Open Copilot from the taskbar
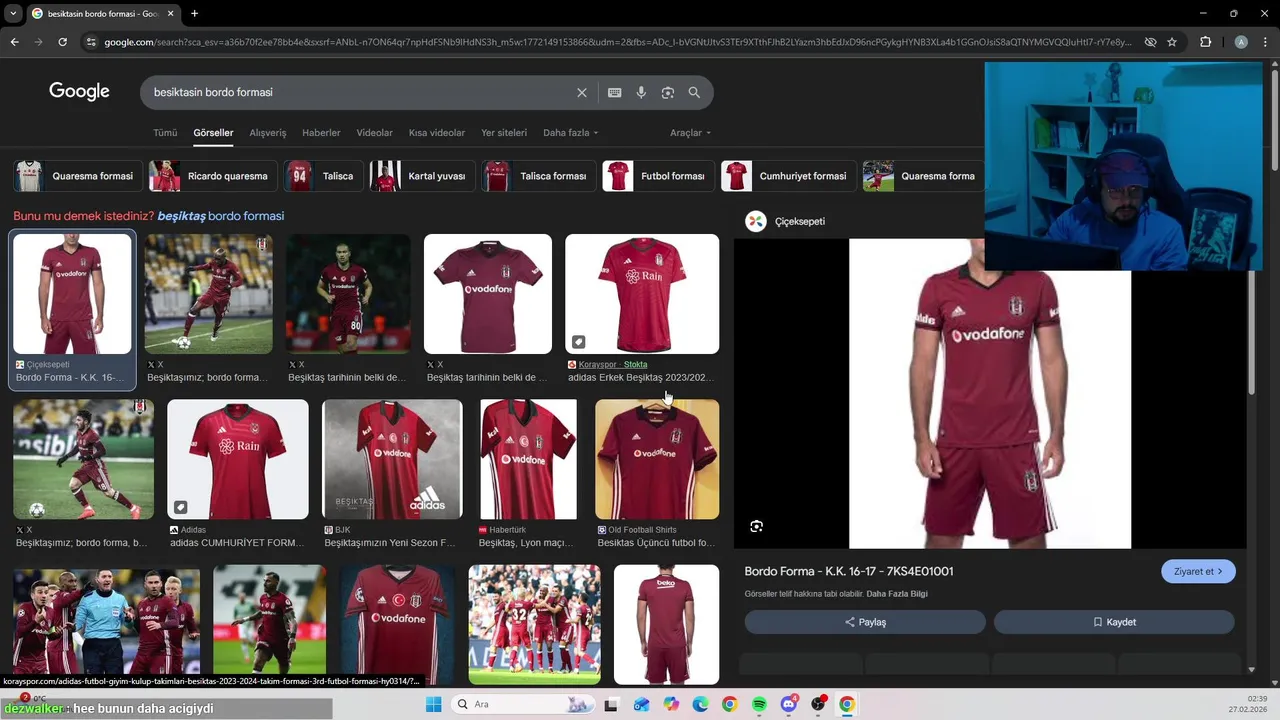 tap(671, 704)
